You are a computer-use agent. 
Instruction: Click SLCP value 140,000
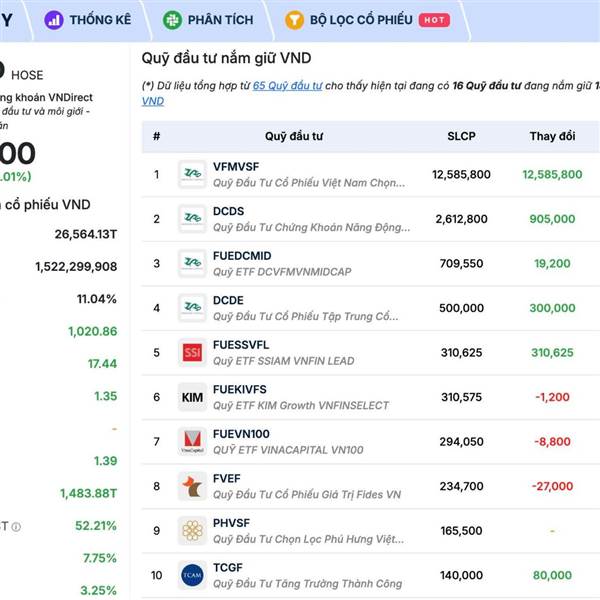coord(461,575)
